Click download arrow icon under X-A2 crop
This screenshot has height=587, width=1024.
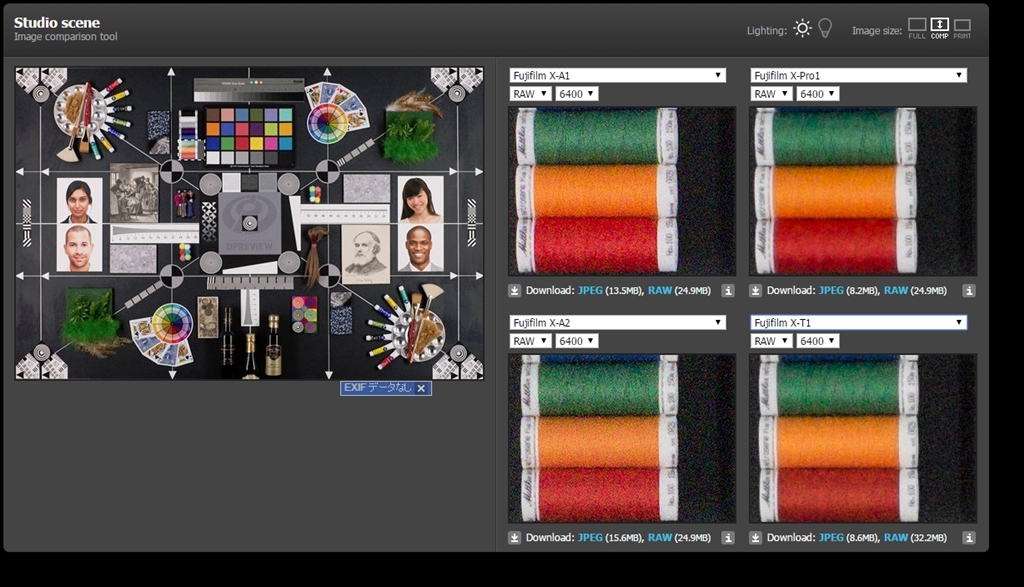tap(515, 537)
